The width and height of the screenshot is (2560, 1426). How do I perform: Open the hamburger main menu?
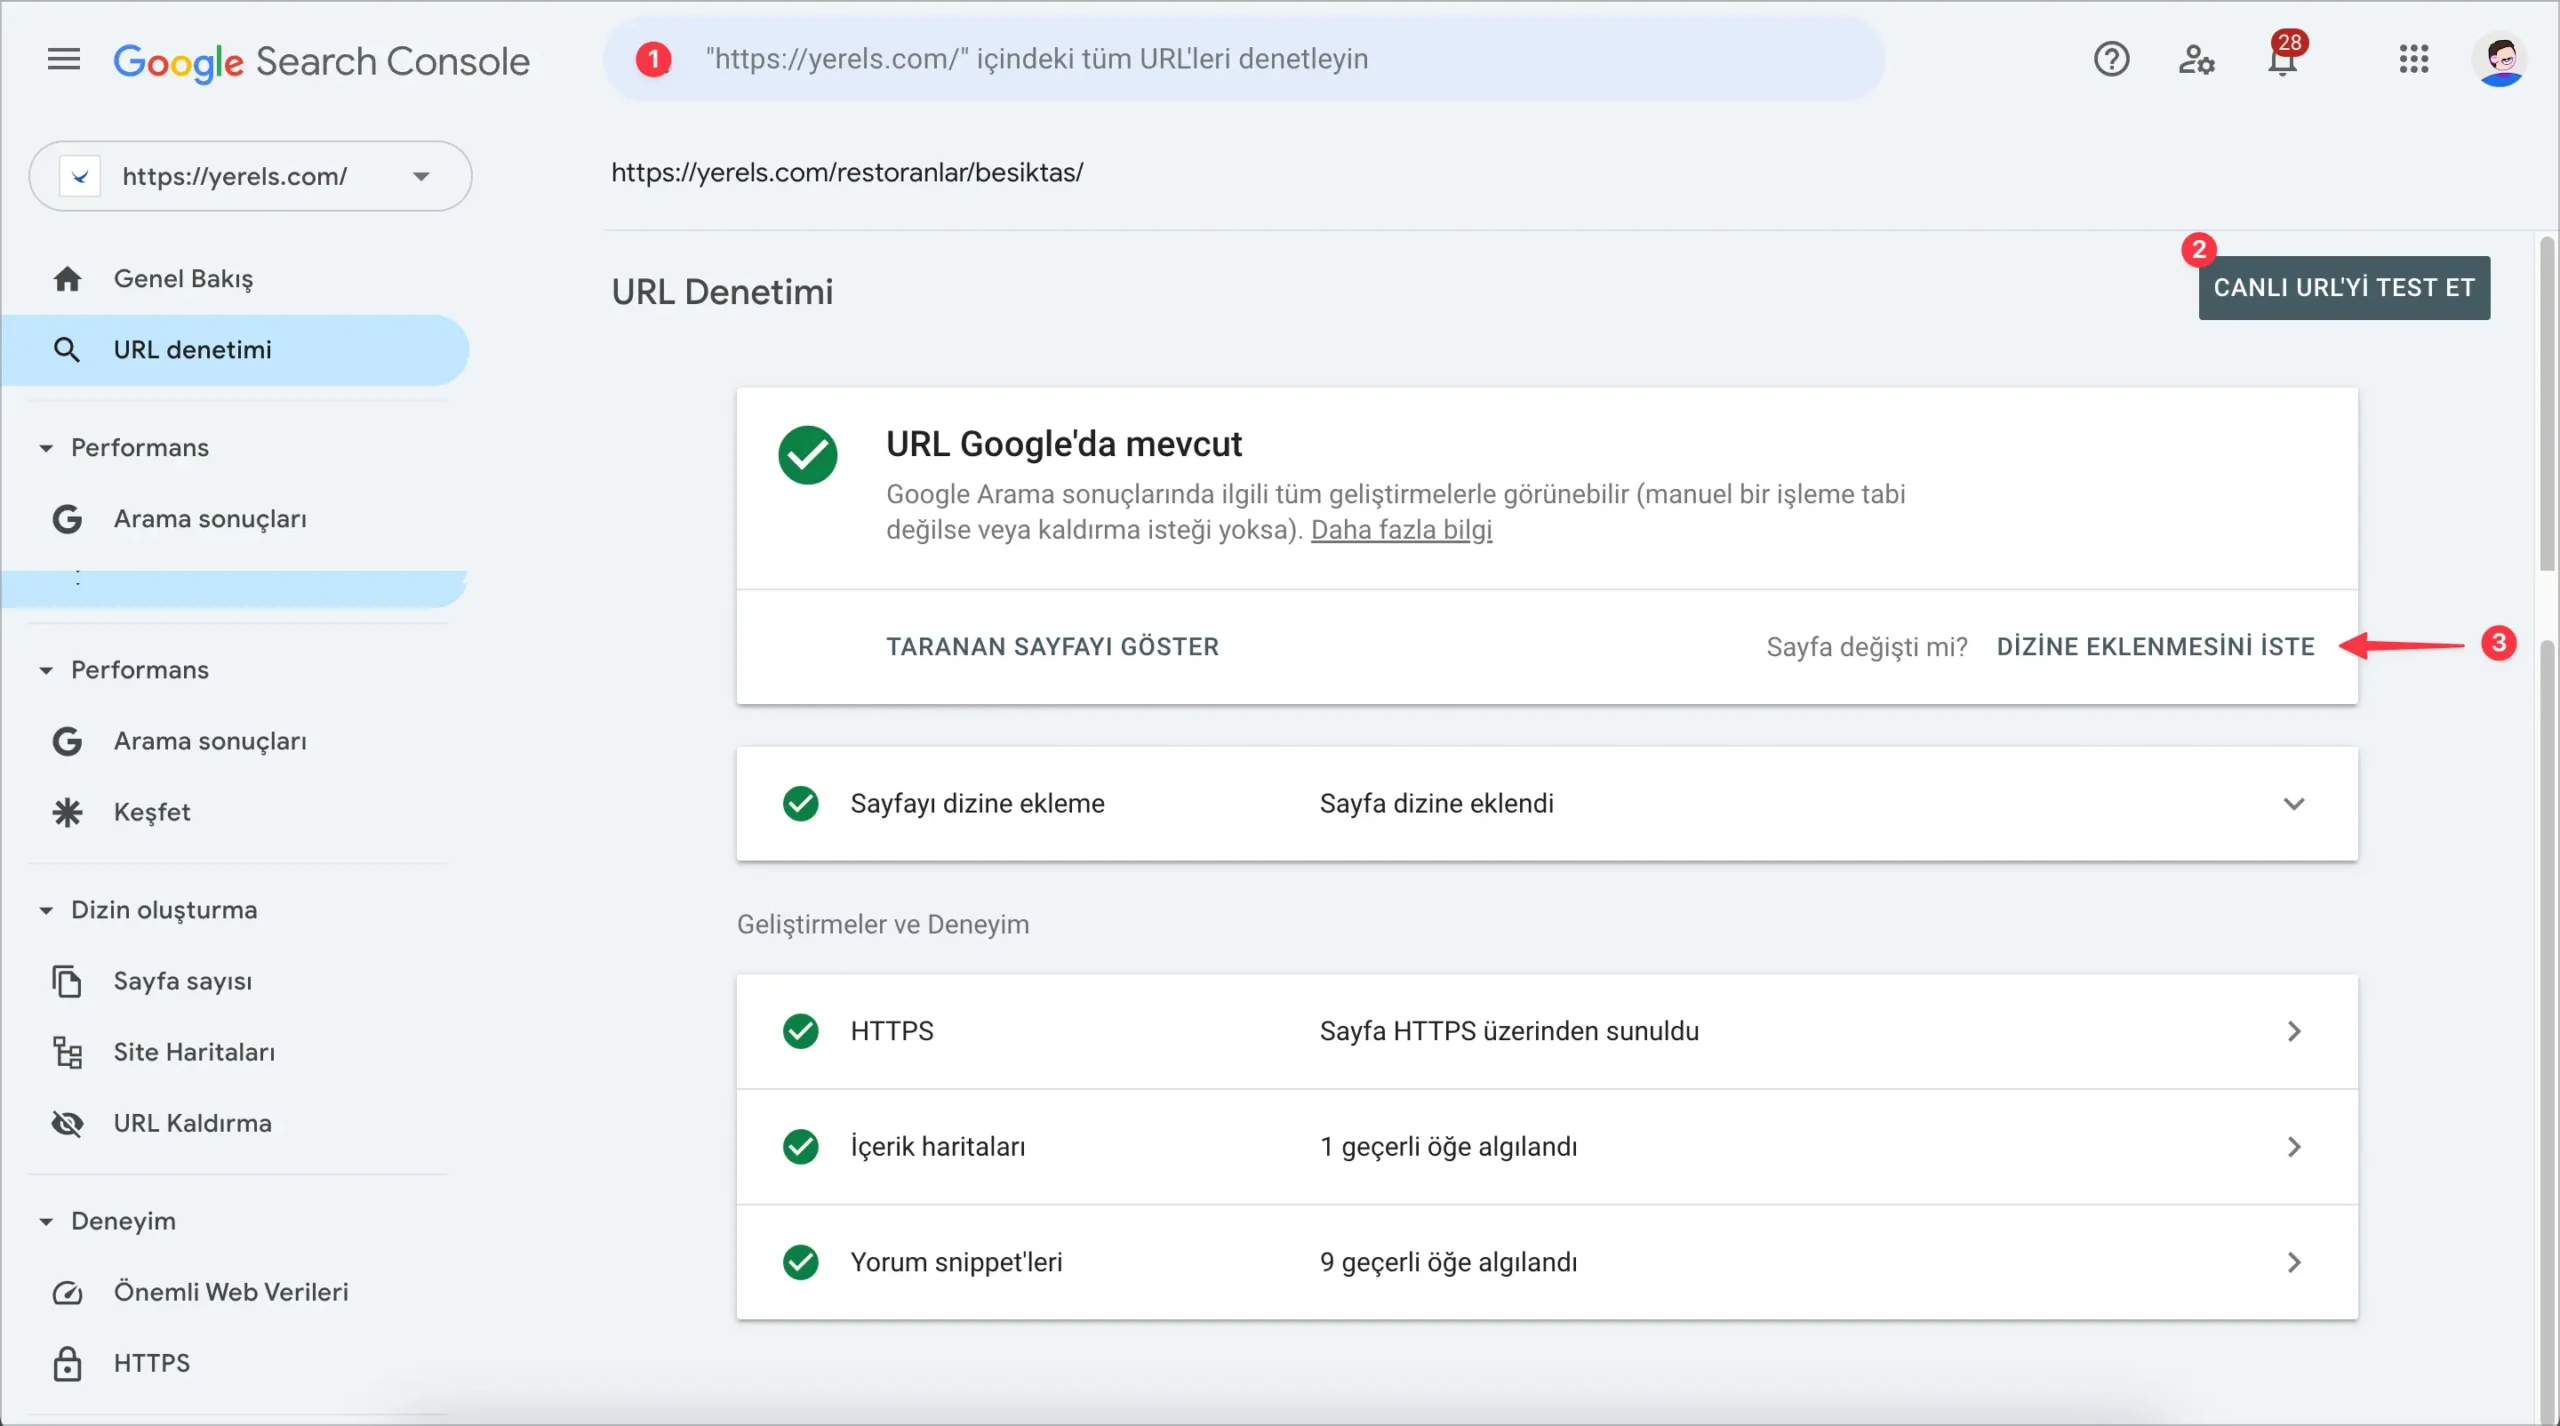pos(63,60)
